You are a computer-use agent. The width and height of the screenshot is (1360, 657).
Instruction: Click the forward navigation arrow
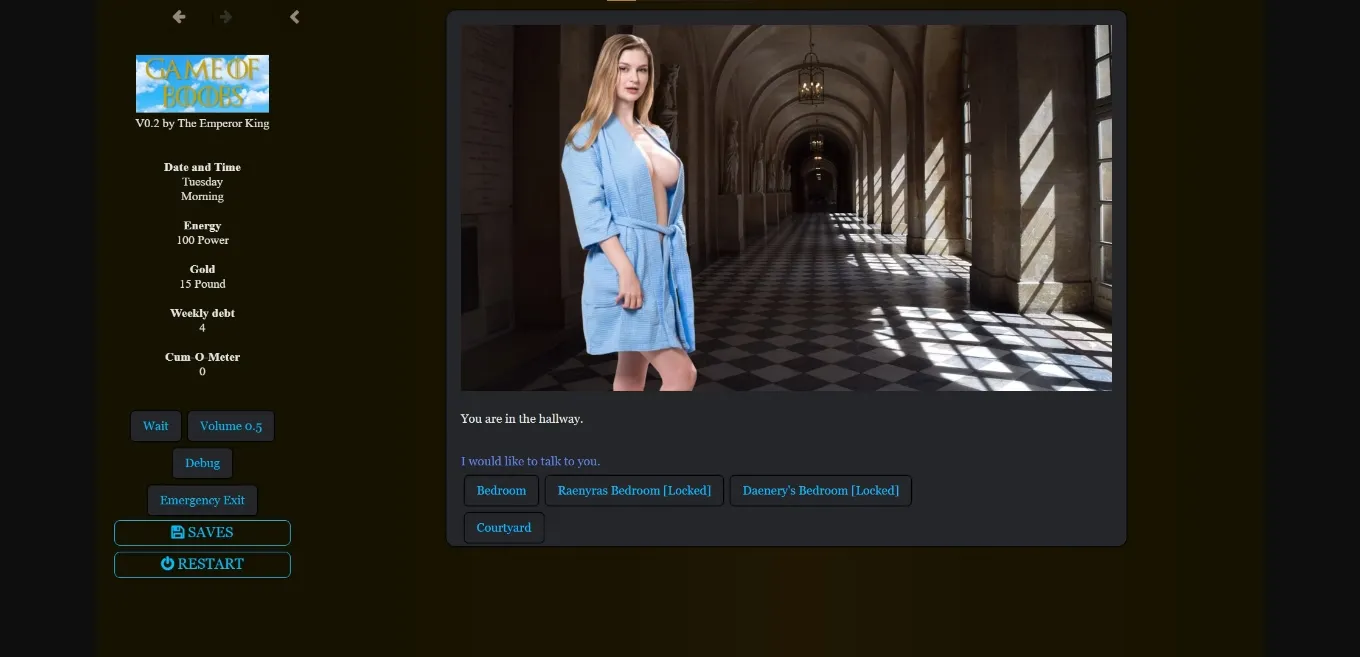(225, 17)
